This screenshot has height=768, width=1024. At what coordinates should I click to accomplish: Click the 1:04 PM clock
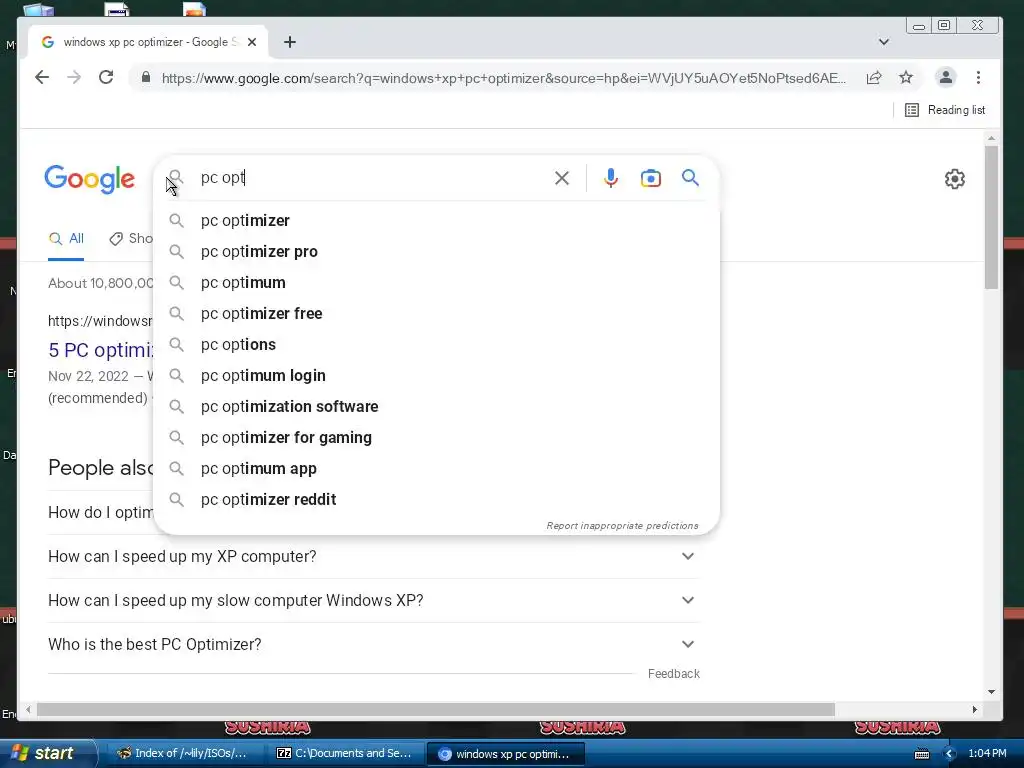click(x=987, y=754)
